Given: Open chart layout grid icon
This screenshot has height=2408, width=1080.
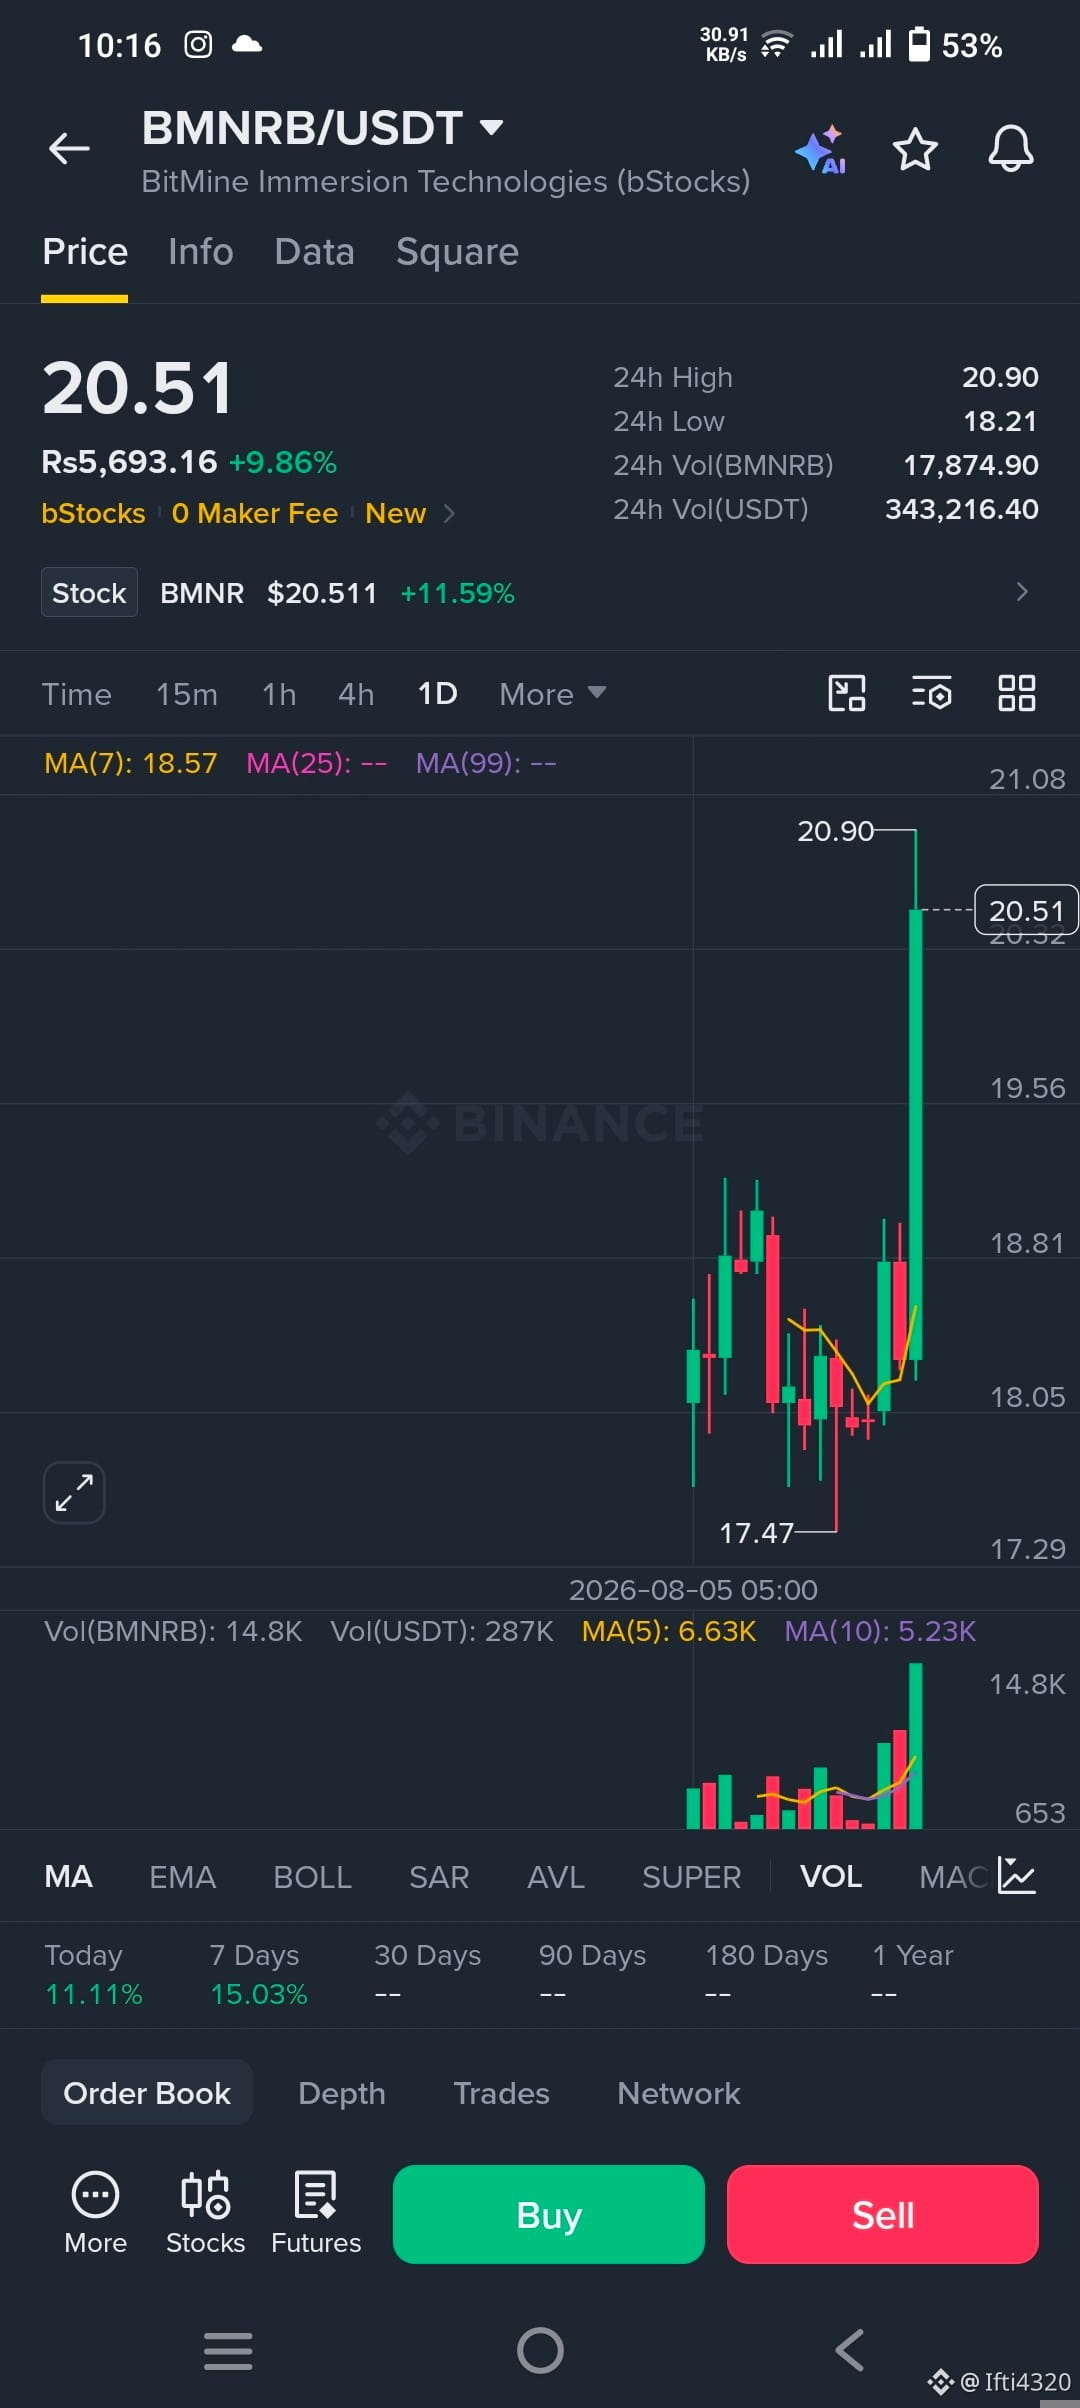Looking at the screenshot, I should pos(1016,693).
